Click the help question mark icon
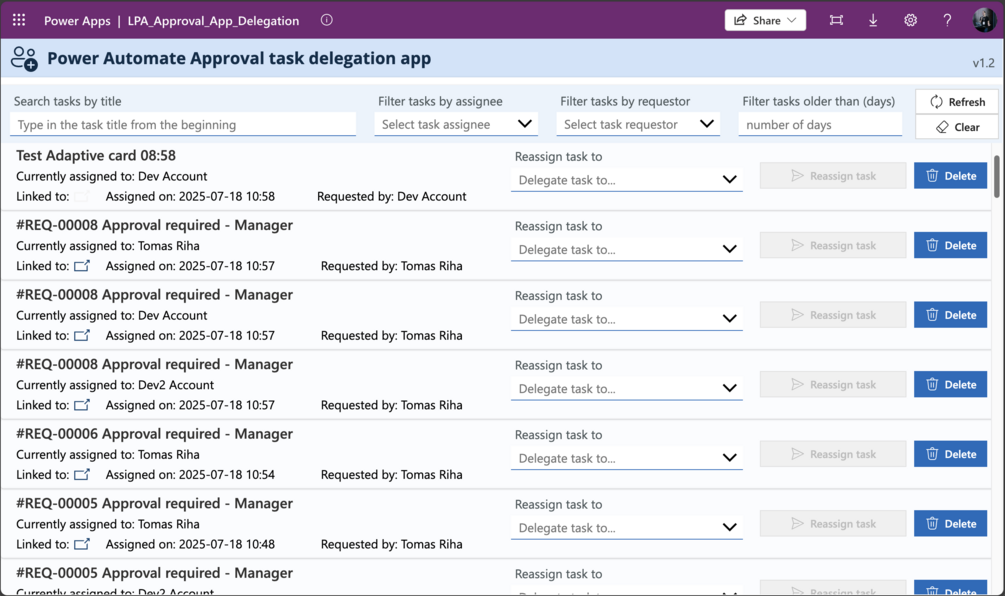 click(947, 20)
